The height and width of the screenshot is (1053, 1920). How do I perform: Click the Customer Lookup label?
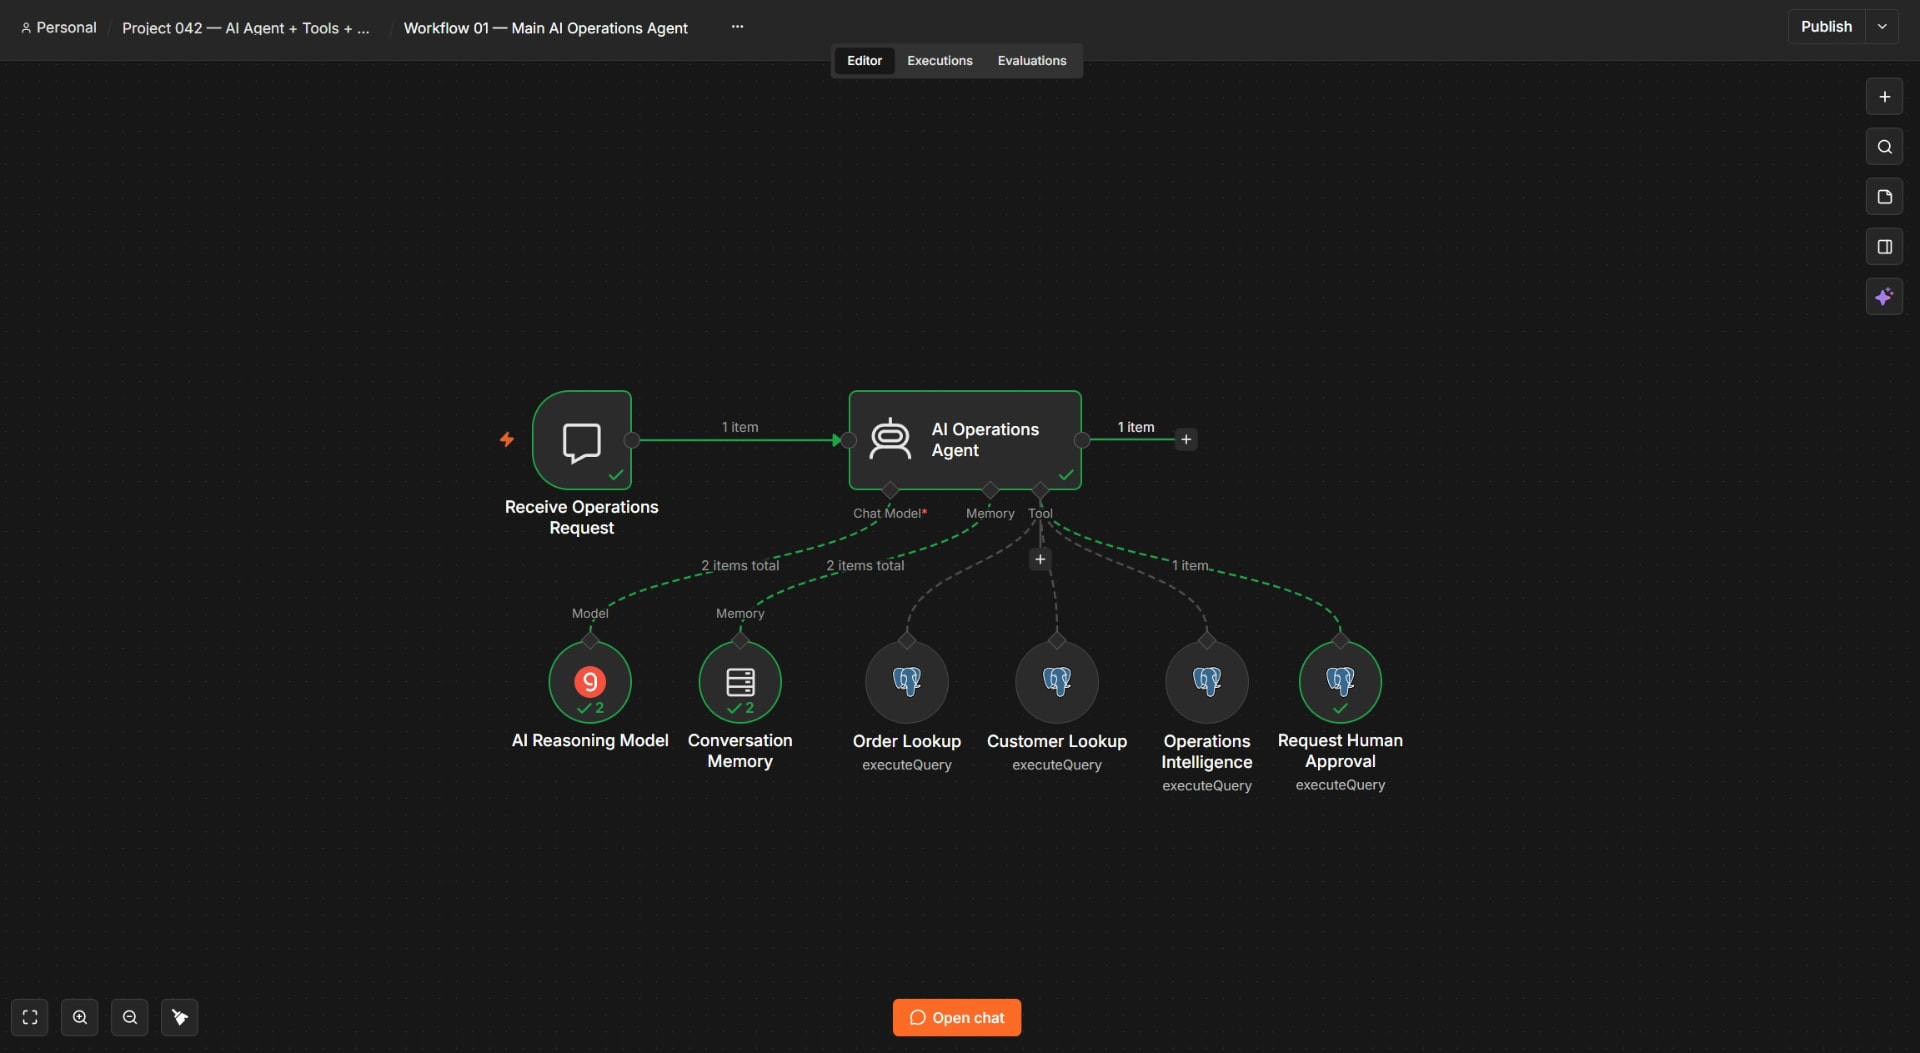[x=1057, y=742]
